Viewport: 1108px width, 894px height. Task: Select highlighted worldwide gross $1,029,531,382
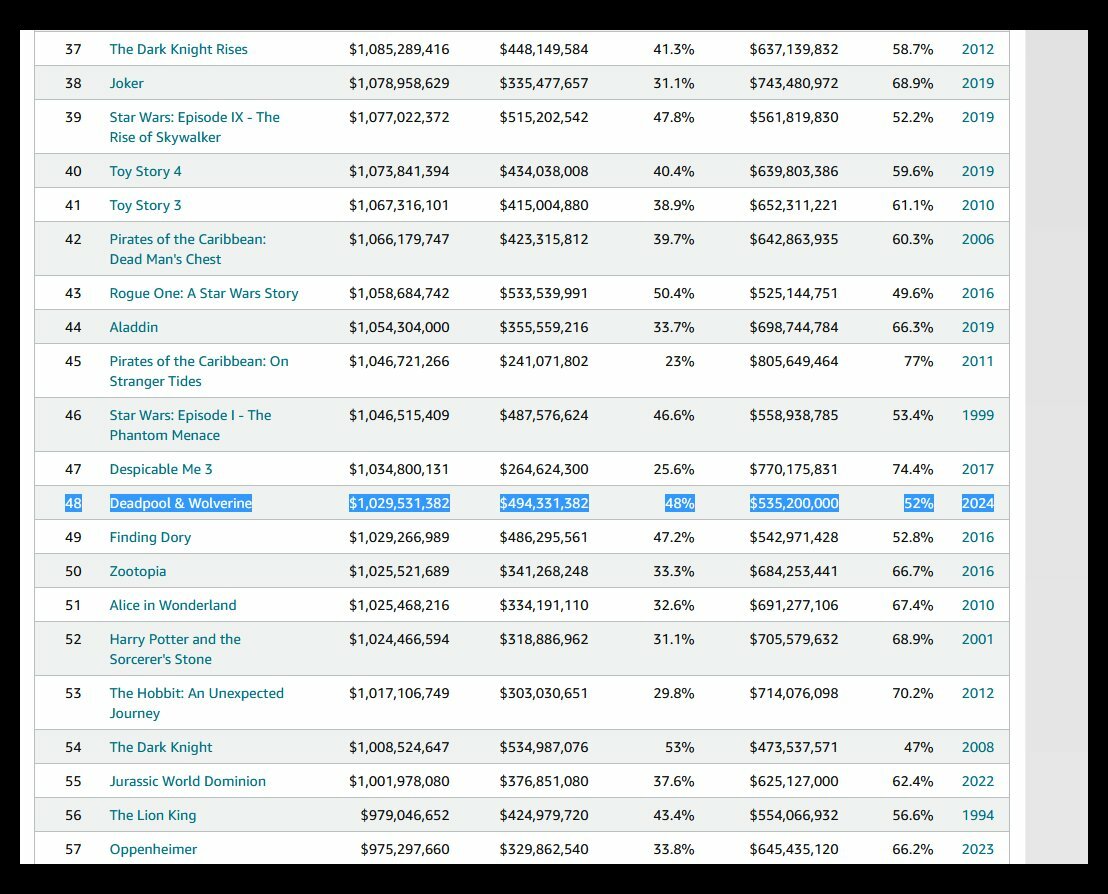click(x=399, y=503)
